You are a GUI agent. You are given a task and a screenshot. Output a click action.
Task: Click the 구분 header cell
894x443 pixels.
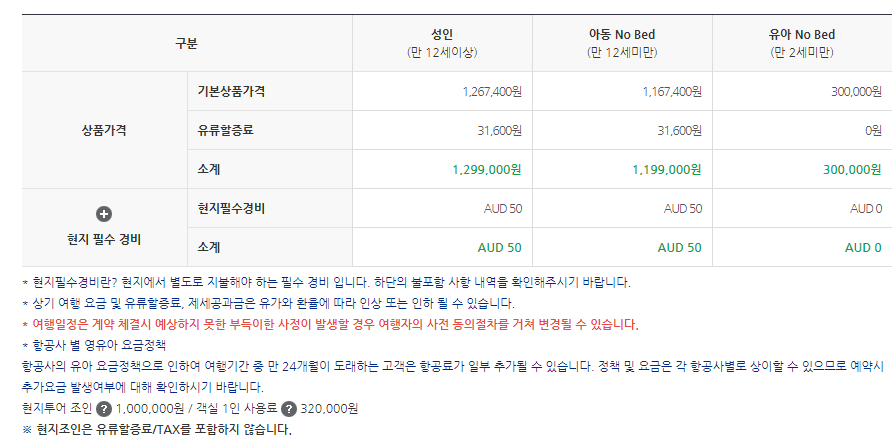tap(186, 43)
